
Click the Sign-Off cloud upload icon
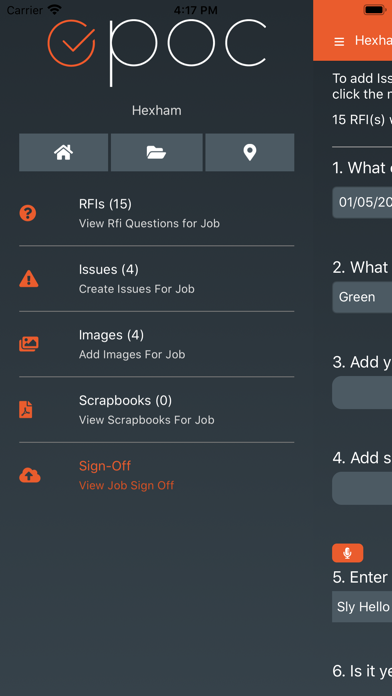point(30,475)
